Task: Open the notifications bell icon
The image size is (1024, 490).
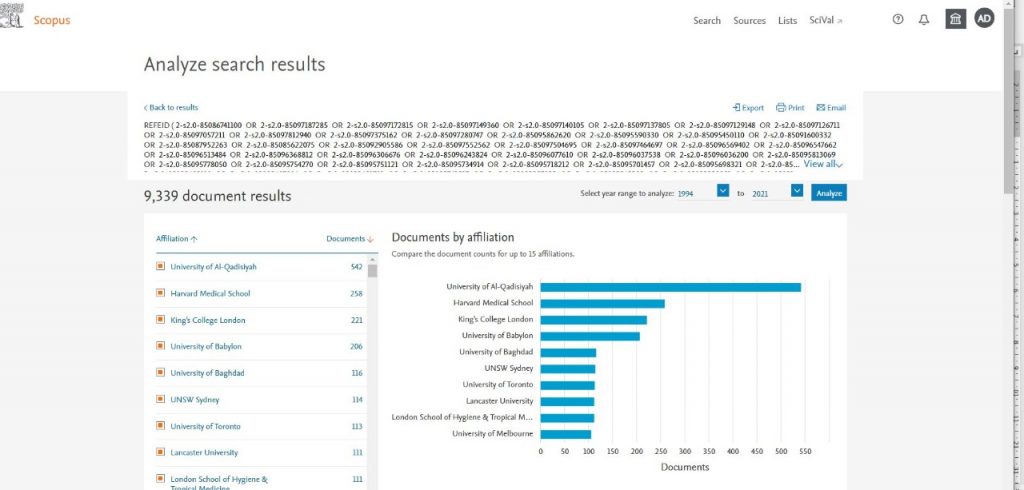Action: (923, 20)
